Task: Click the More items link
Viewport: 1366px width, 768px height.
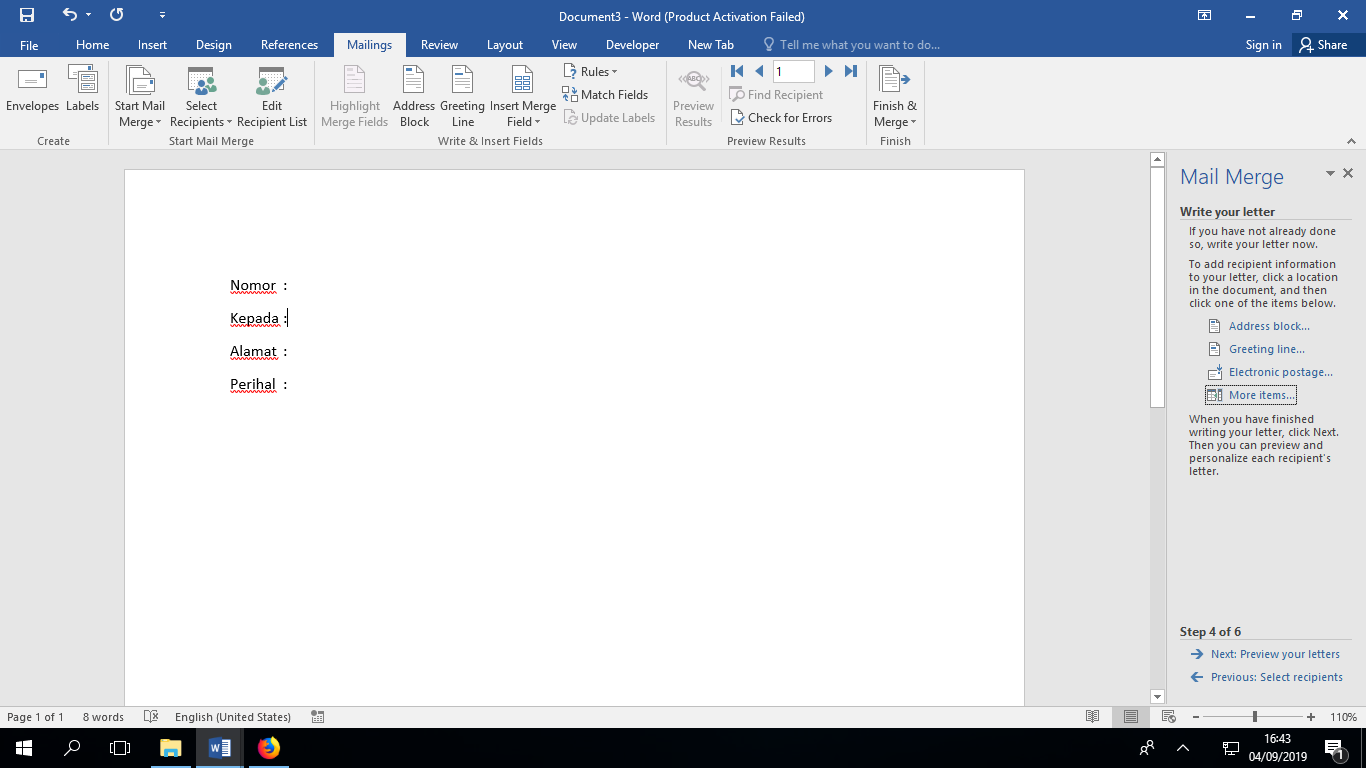Action: click(x=1261, y=395)
